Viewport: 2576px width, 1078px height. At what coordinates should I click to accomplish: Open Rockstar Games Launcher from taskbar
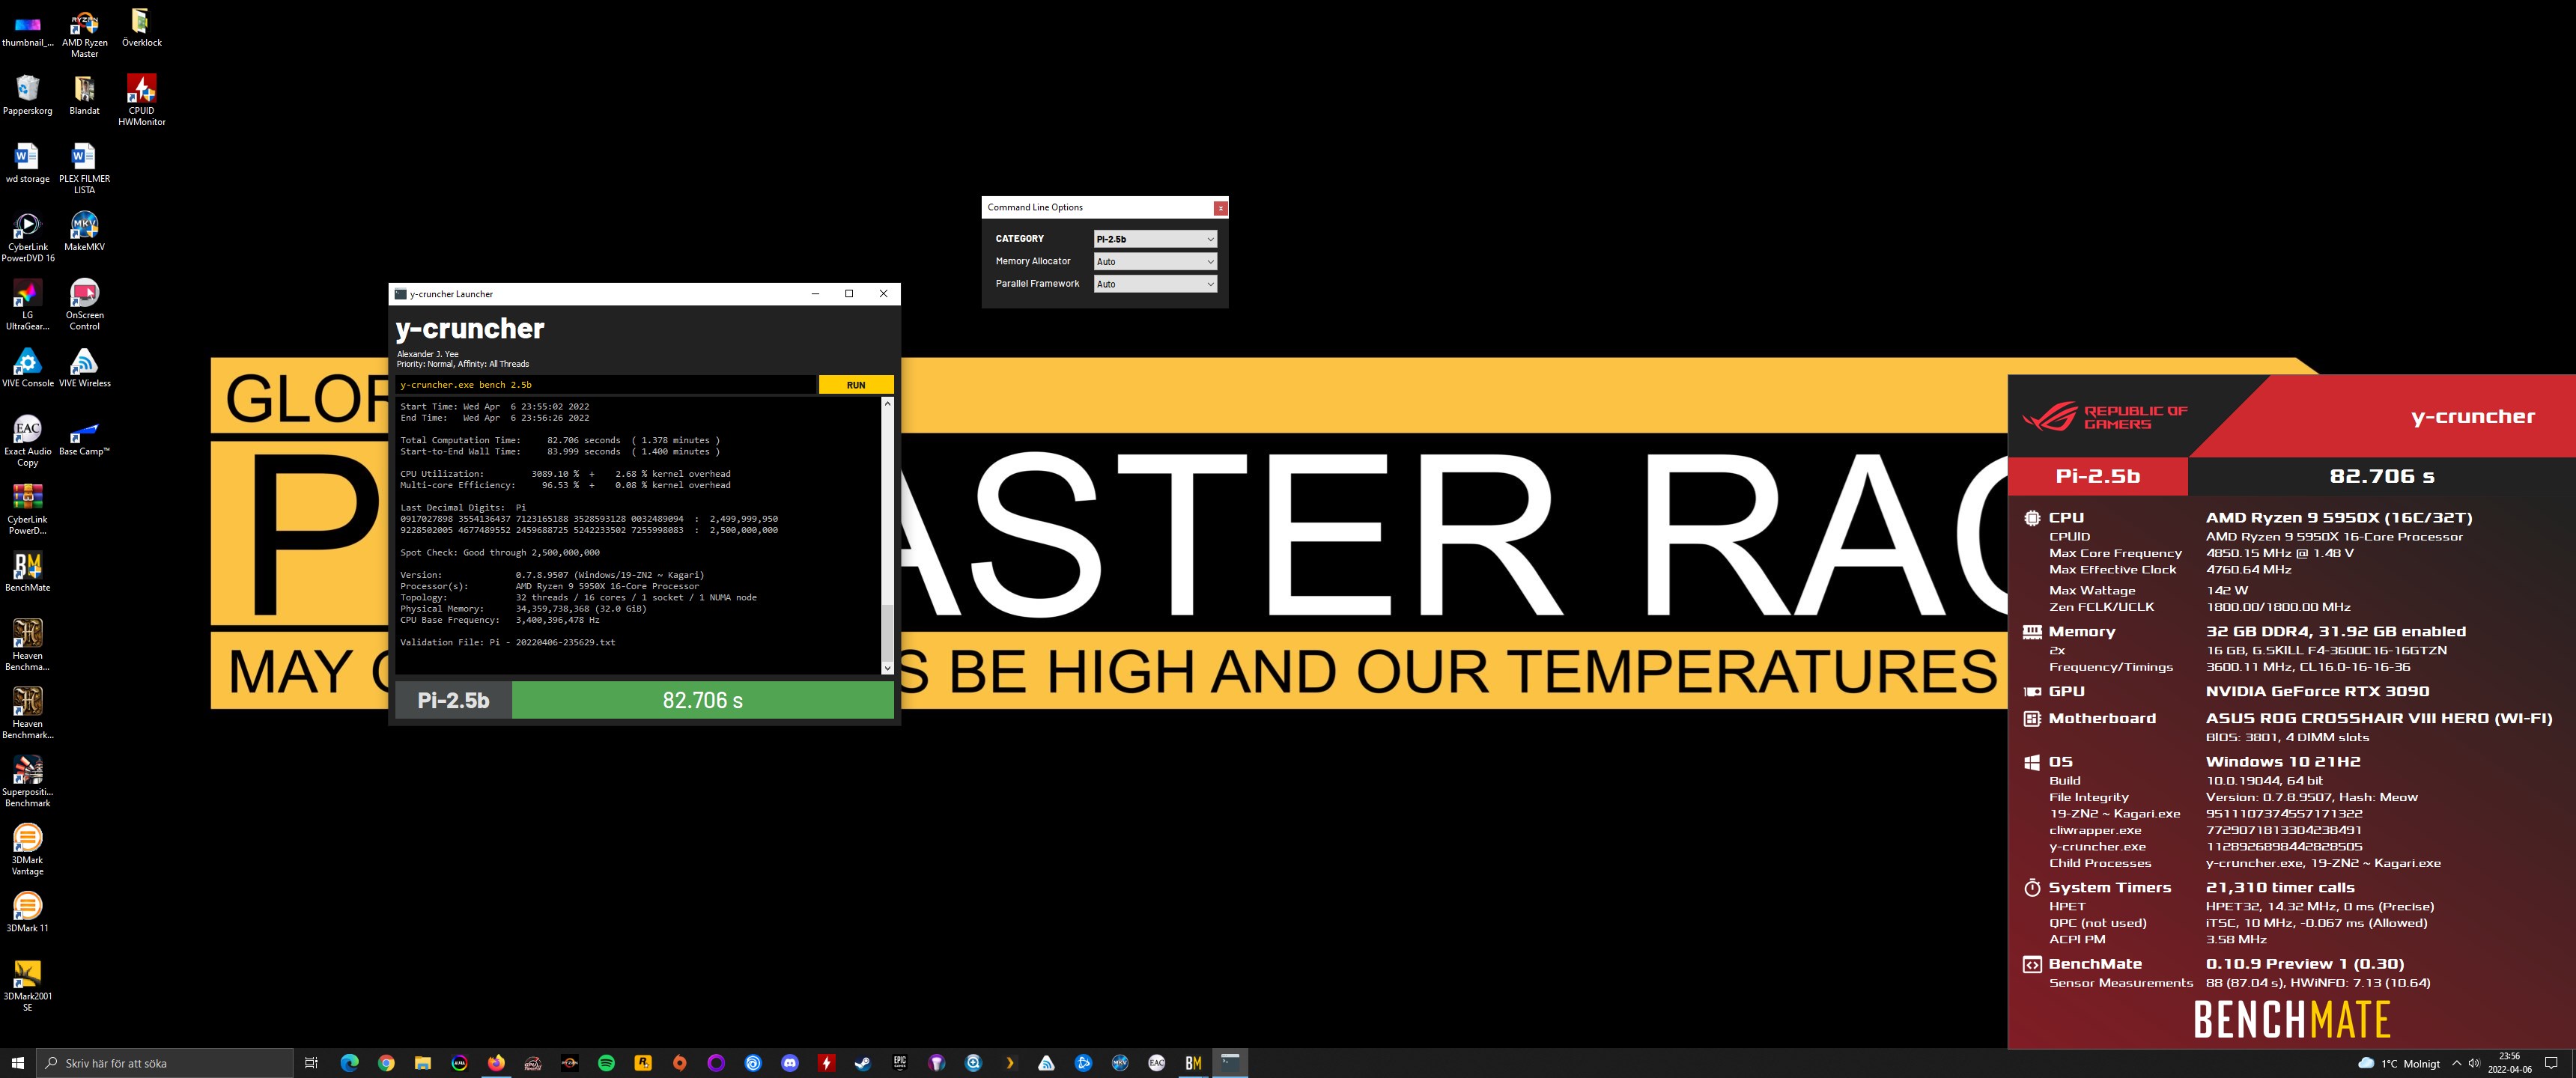(643, 1063)
